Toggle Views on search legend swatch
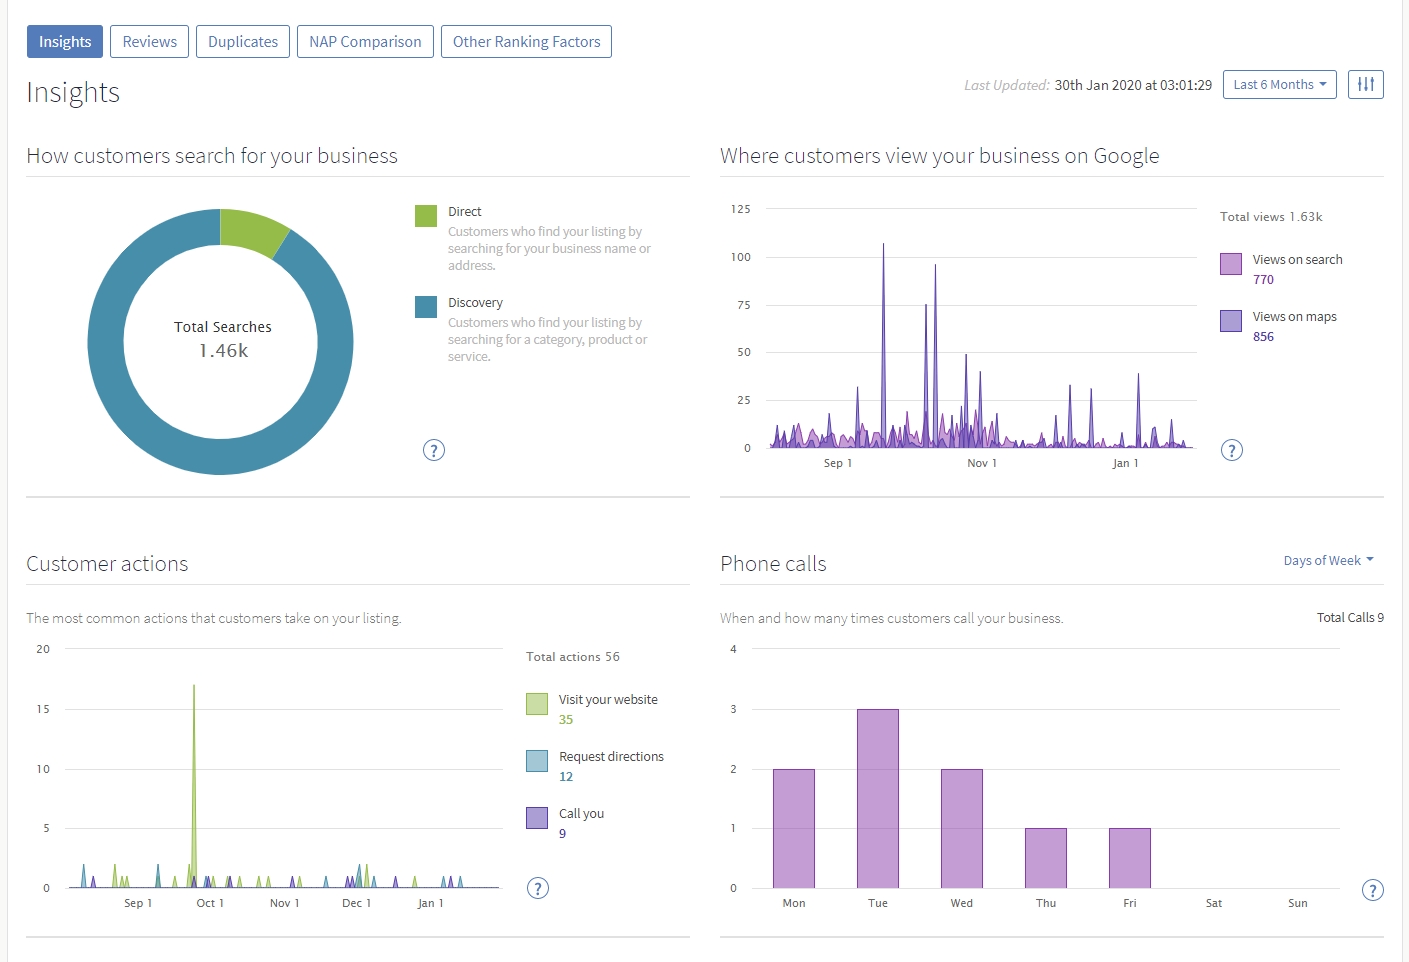Viewport: 1409px width, 962px height. (1231, 264)
